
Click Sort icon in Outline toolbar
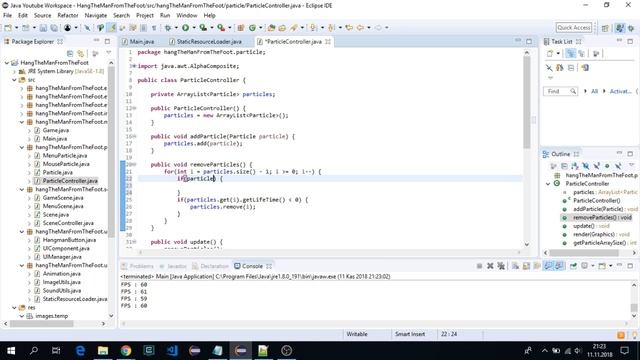coord(575,166)
